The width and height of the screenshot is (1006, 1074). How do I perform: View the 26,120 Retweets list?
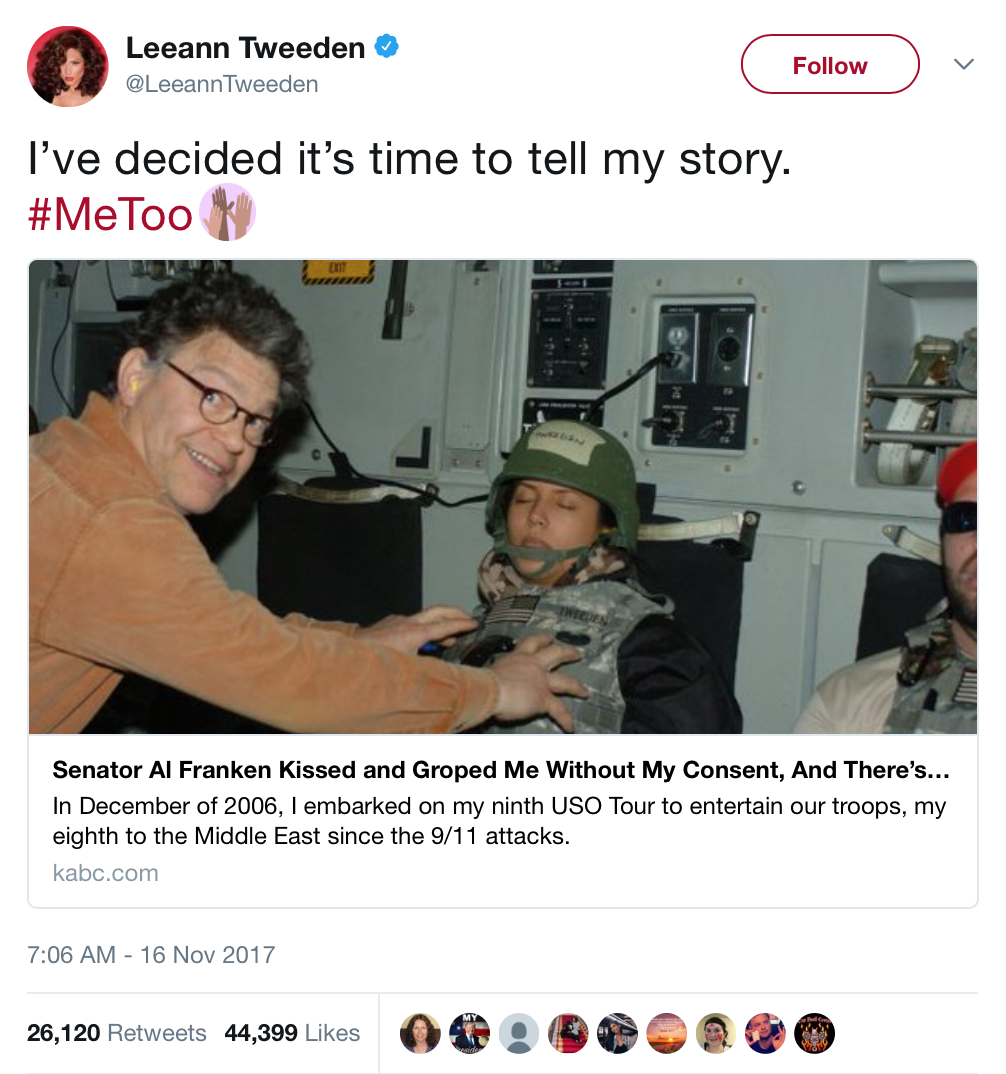[x=116, y=1033]
